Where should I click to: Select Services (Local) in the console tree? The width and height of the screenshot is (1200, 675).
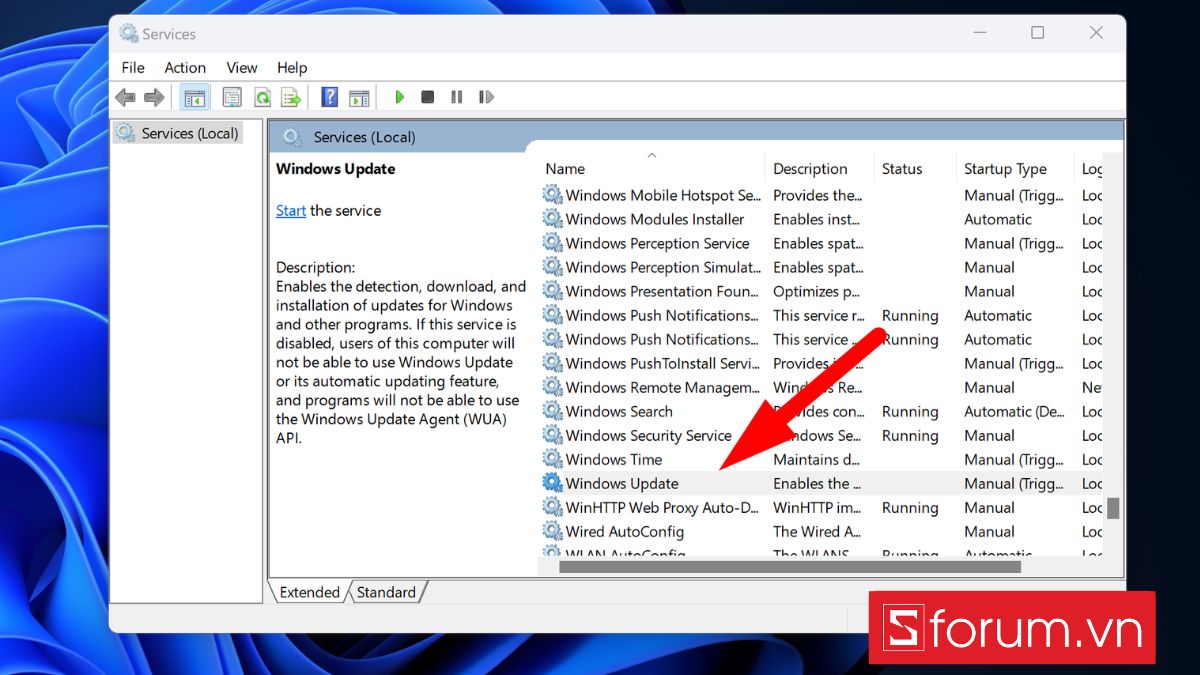click(177, 133)
